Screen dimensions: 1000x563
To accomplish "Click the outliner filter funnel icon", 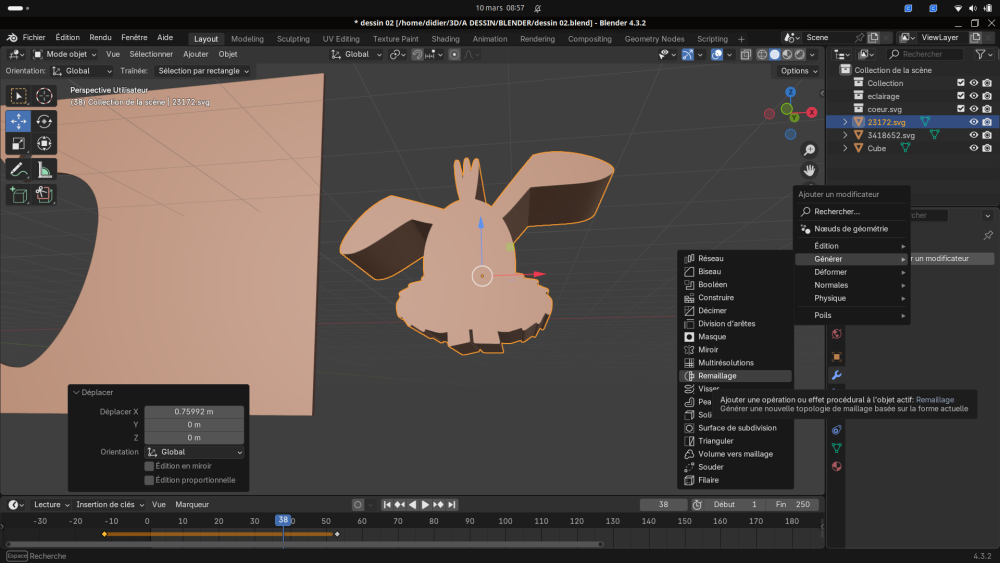I will [x=980, y=54].
